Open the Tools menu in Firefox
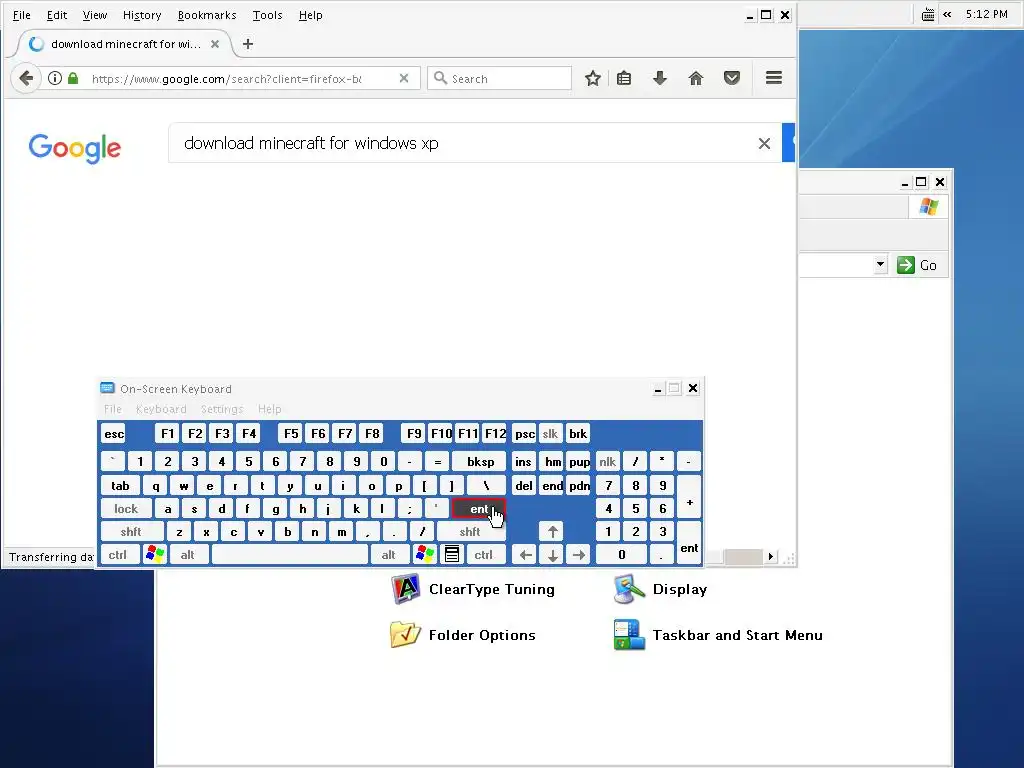1024x768 pixels. coord(268,15)
